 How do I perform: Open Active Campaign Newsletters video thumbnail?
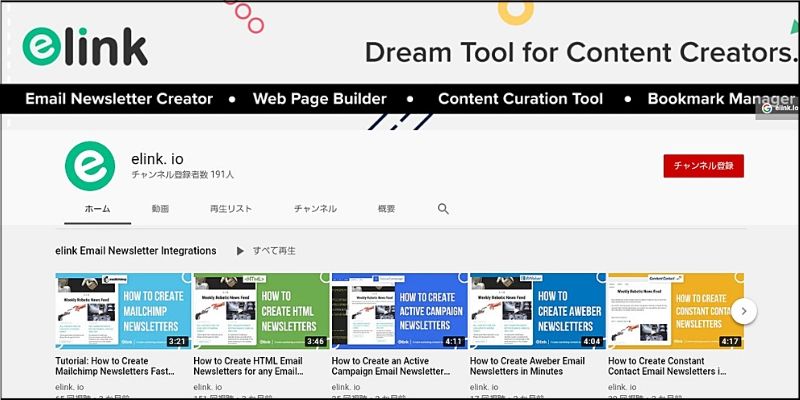click(399, 311)
